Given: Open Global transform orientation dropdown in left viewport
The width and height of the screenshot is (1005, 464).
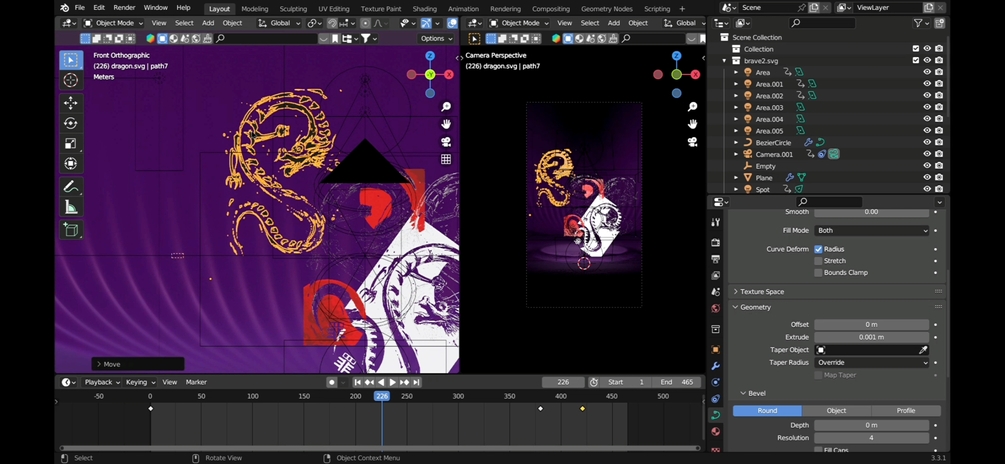Looking at the screenshot, I should [x=279, y=23].
